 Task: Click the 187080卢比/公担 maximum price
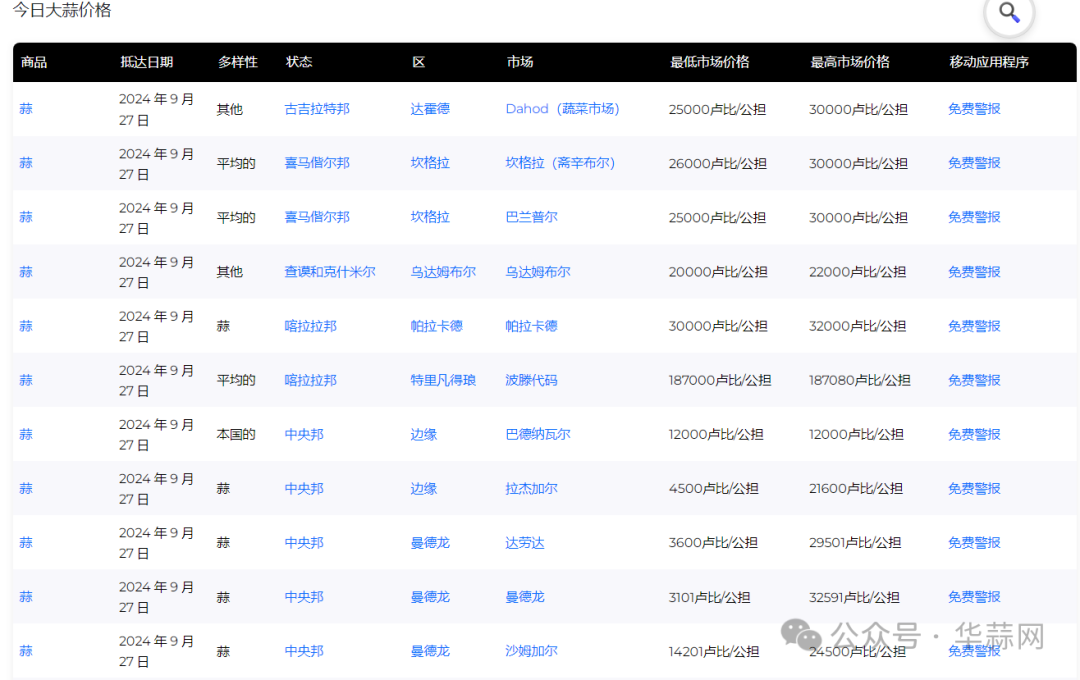pyautogui.click(x=860, y=380)
